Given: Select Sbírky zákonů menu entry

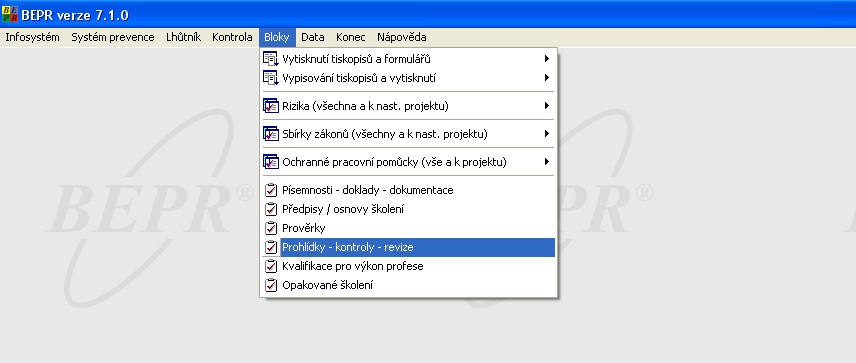Looking at the screenshot, I should pos(408,134).
